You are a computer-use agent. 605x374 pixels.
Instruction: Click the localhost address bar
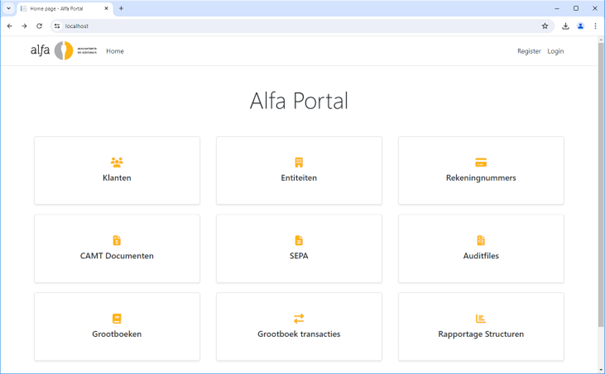301,26
